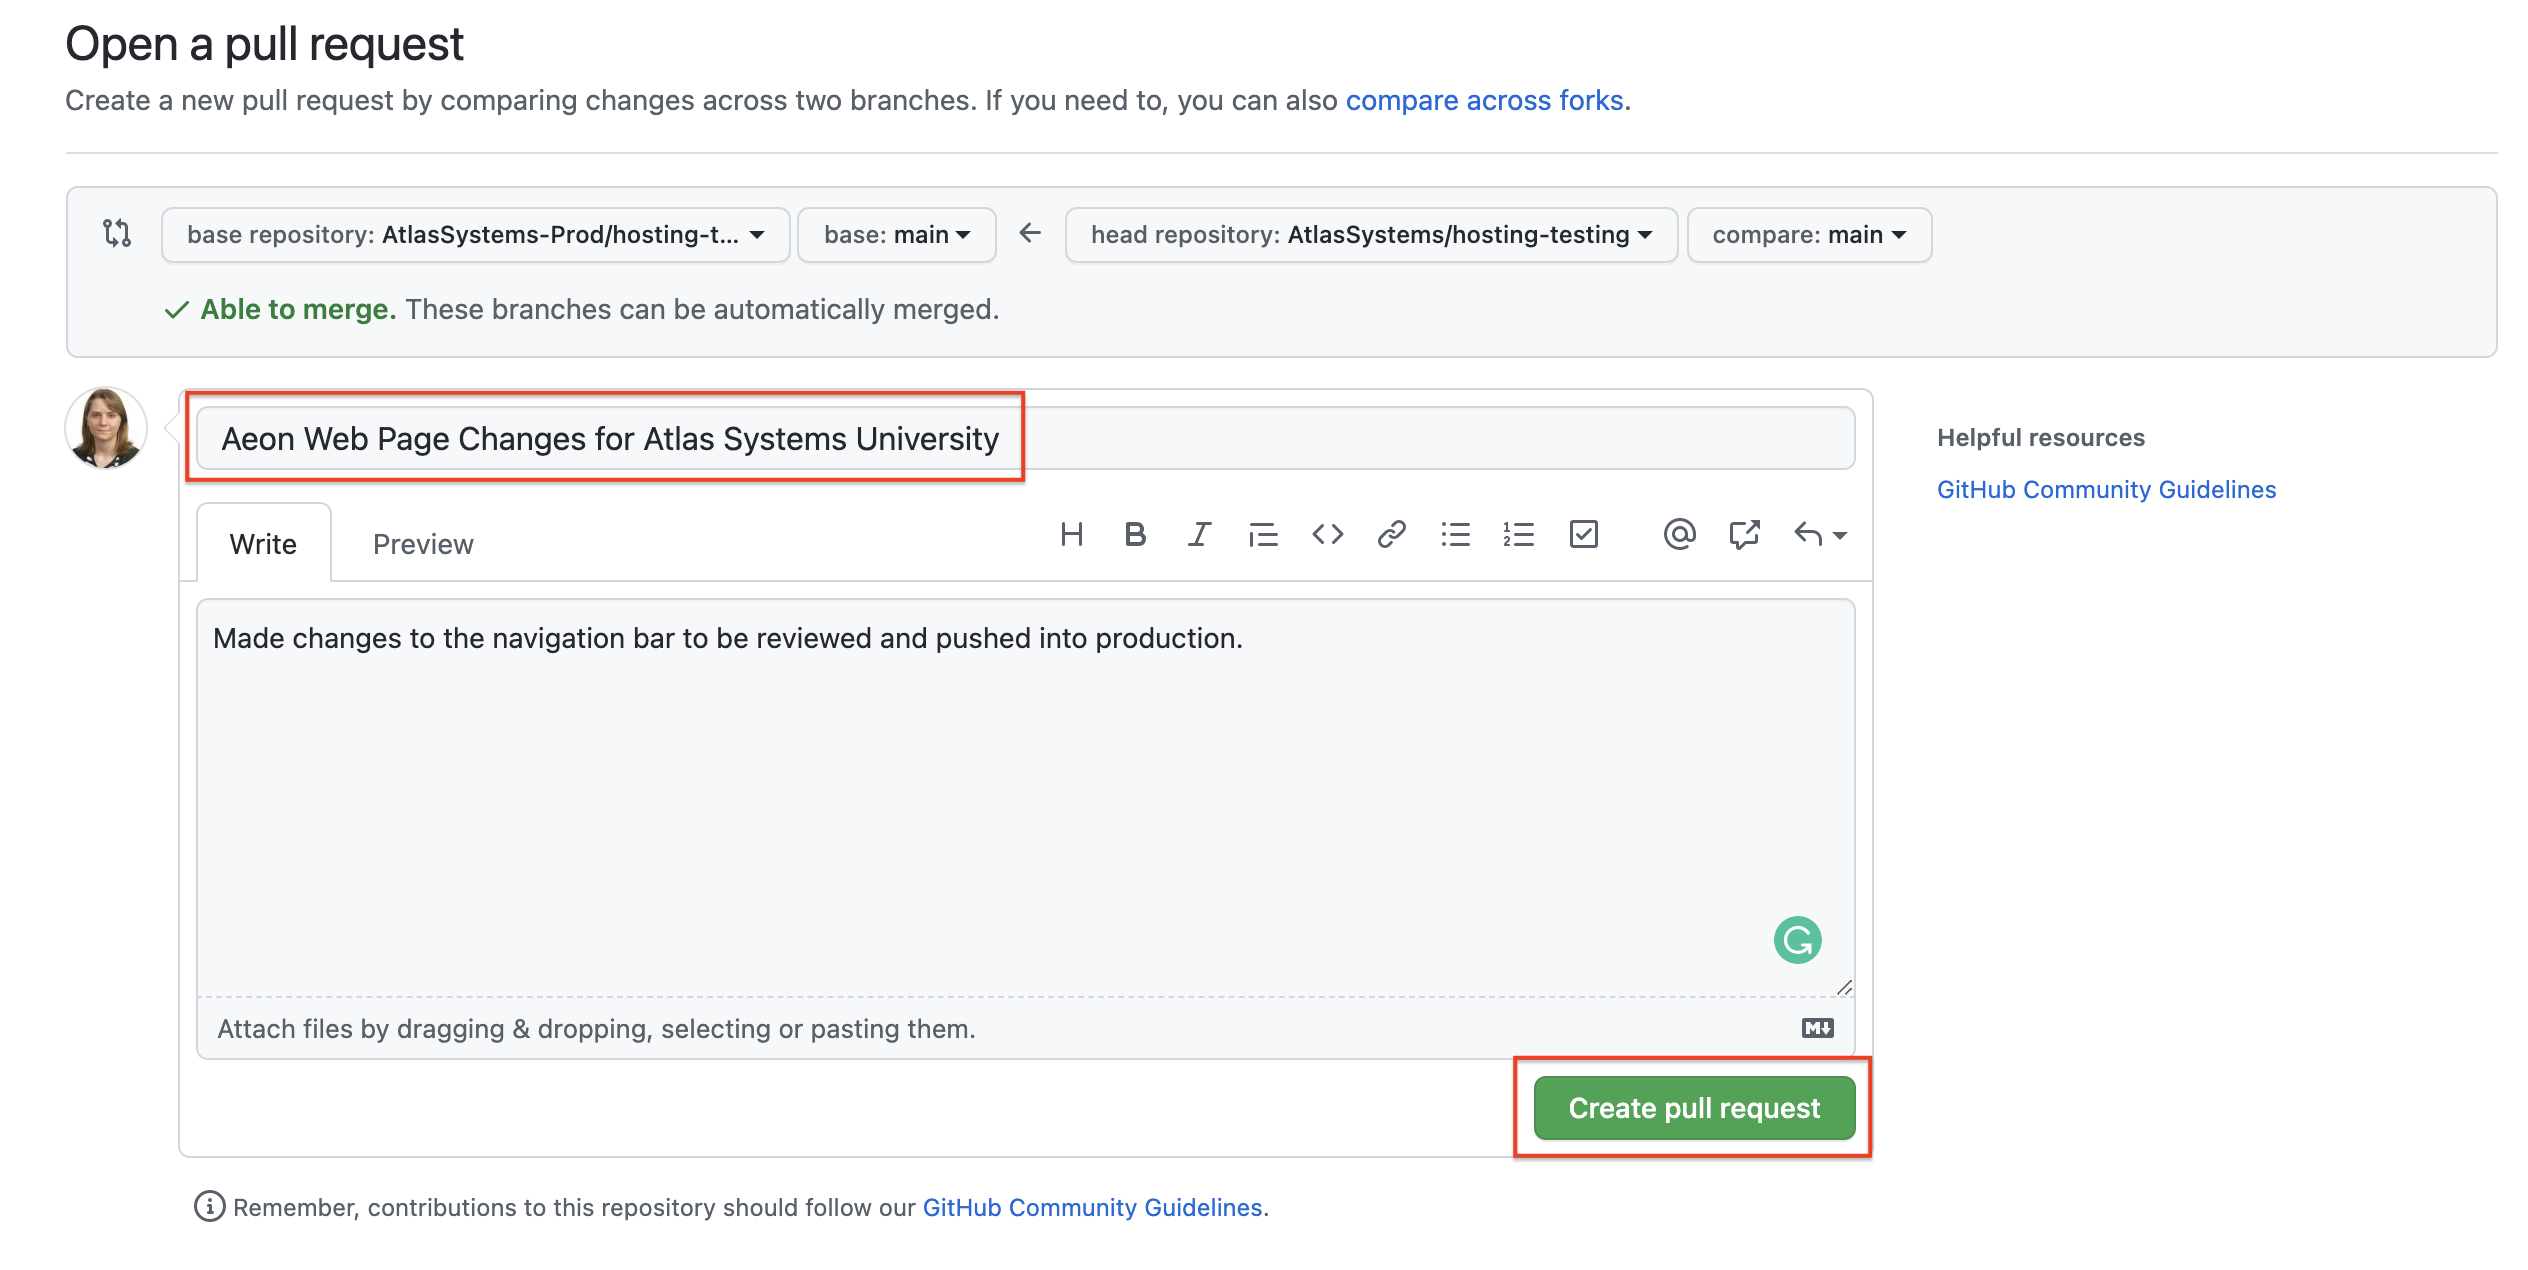Open the compare across forks link
Image resolution: width=2528 pixels, height=1270 pixels.
click(x=1484, y=100)
